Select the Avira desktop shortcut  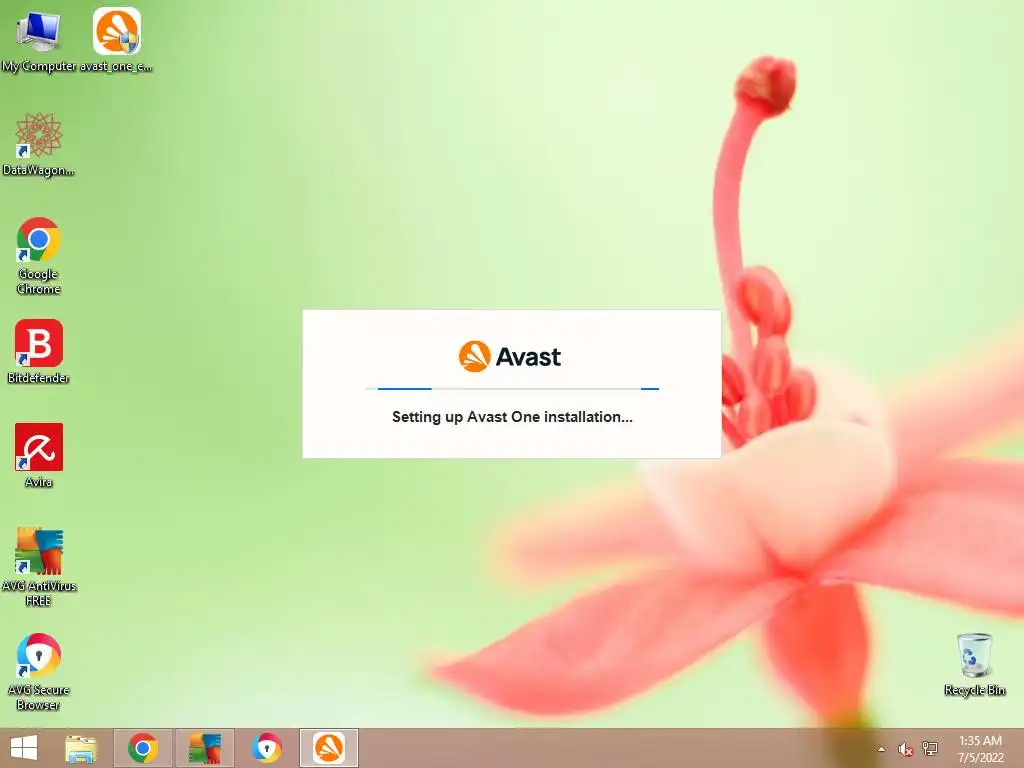(x=39, y=455)
